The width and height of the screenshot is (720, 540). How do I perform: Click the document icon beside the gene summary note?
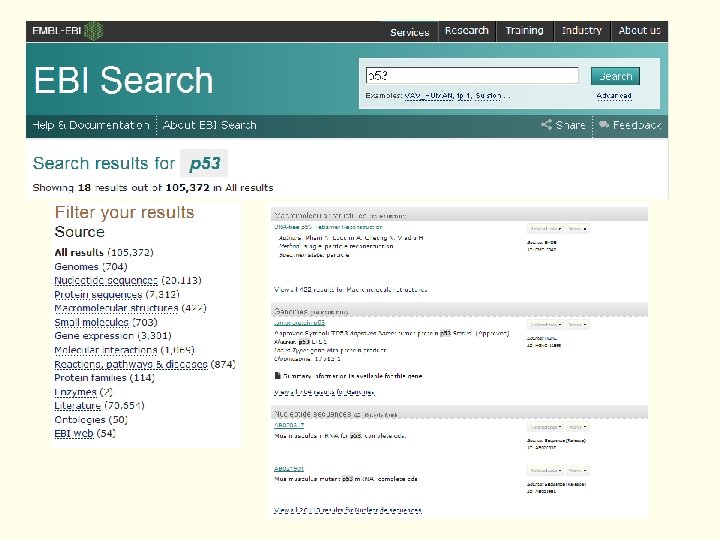pyautogui.click(x=277, y=376)
